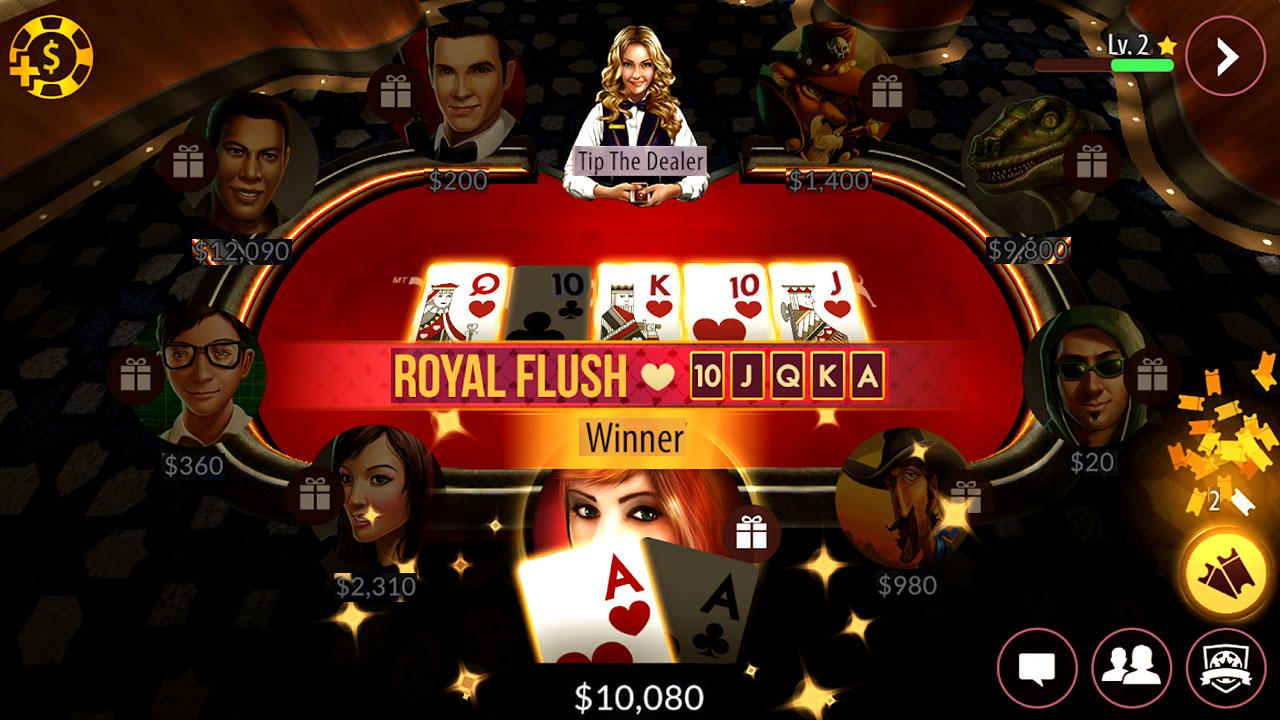
Task: Open the friends list icon
Action: pos(1131,667)
